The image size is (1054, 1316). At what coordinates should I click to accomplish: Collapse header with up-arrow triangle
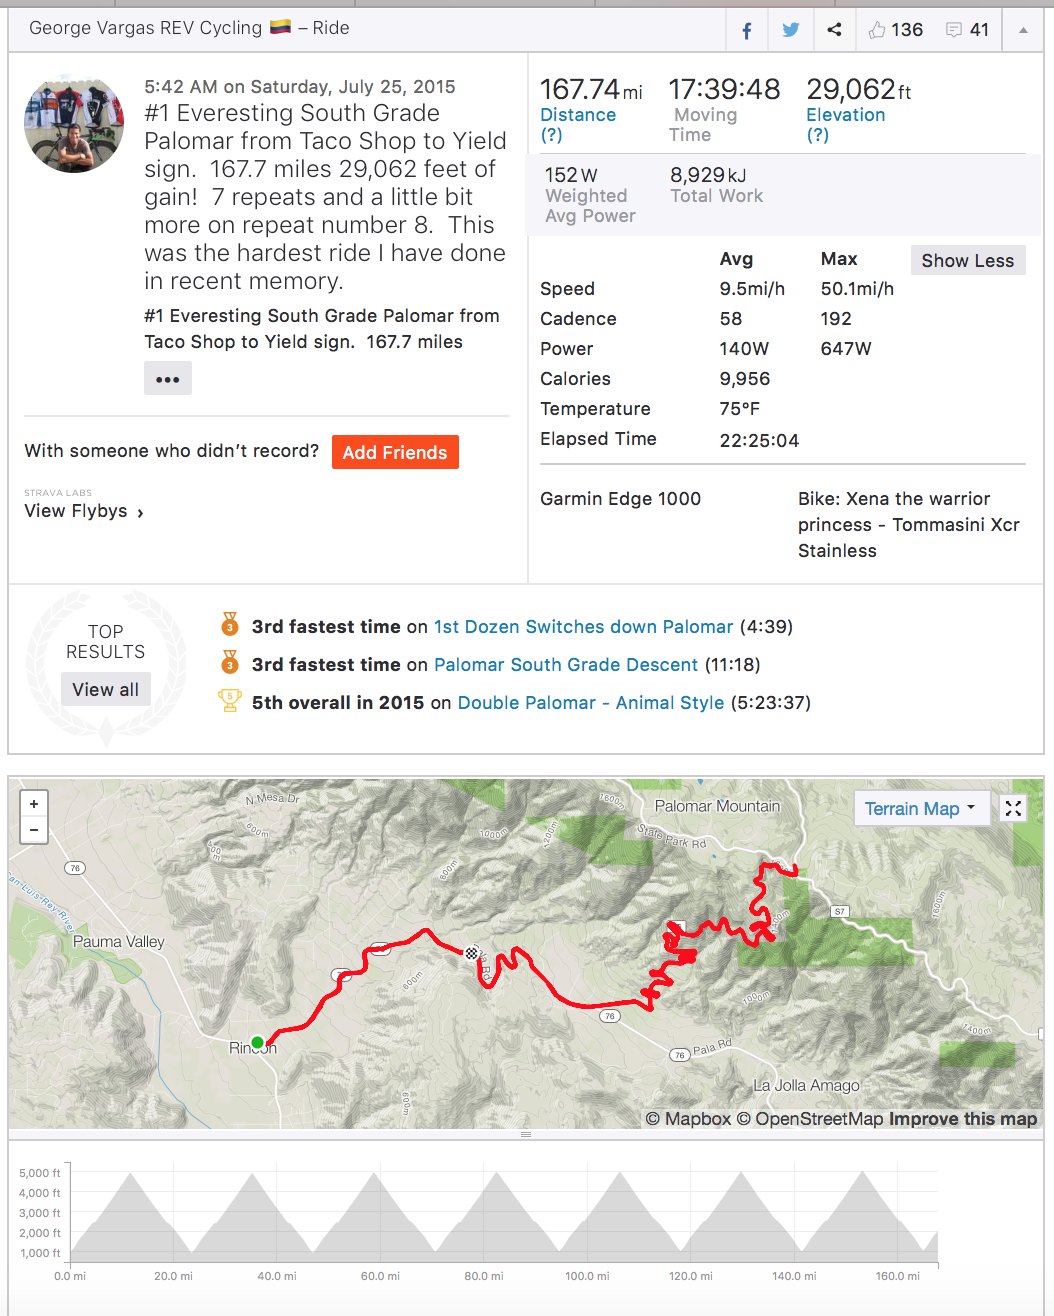(1023, 30)
